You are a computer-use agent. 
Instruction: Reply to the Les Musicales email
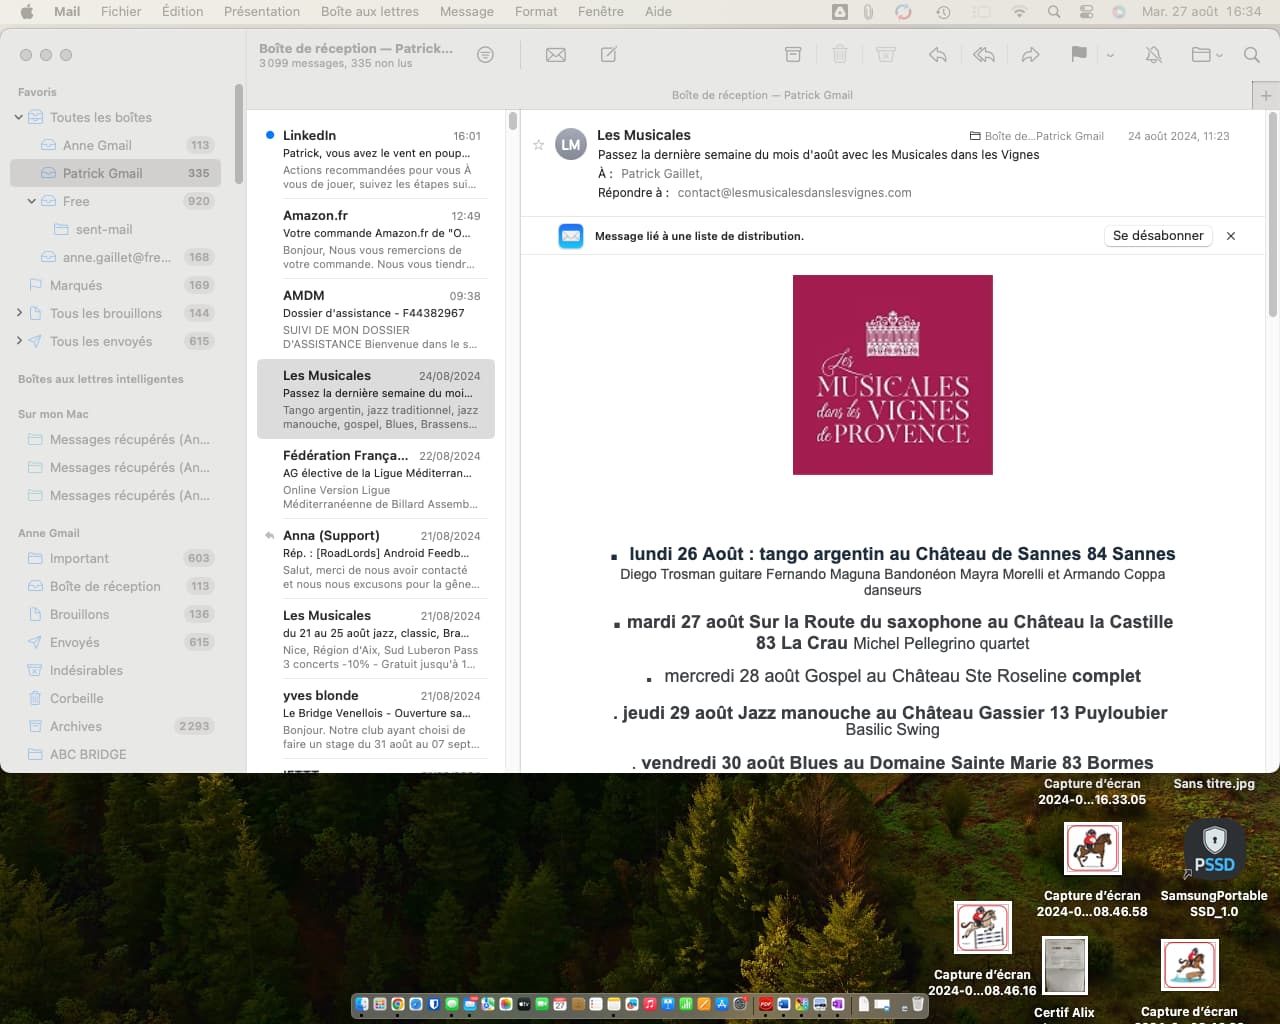[937, 55]
